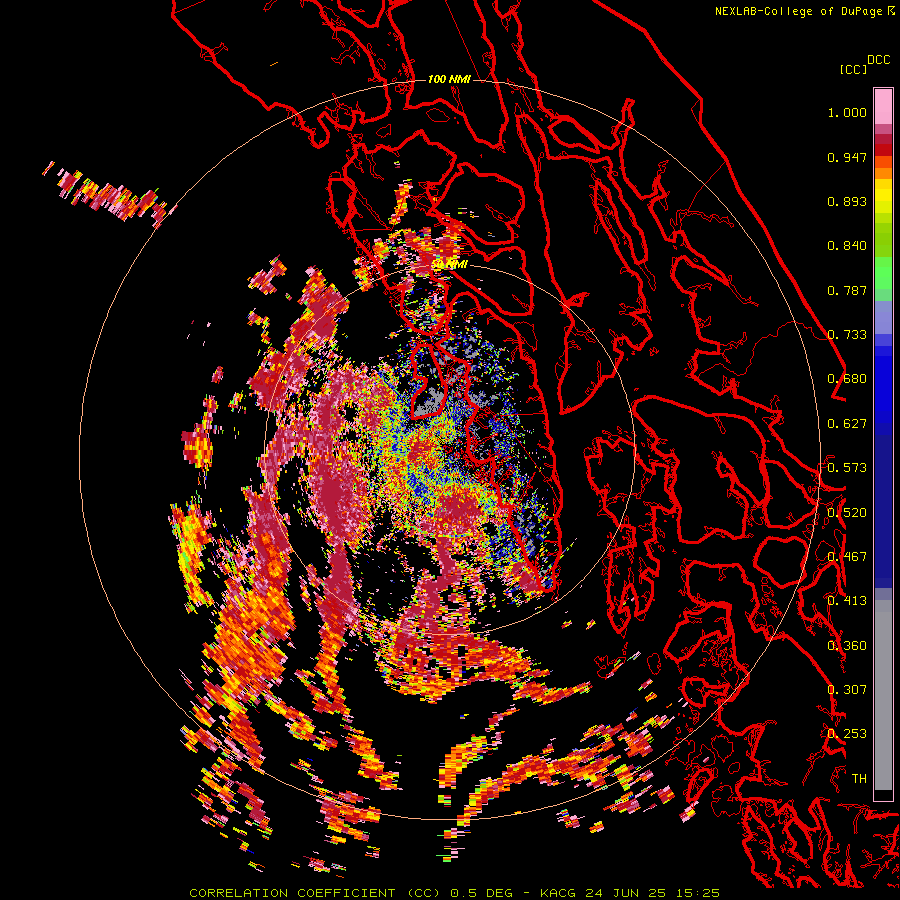Pick the gray lower color bar segment

coord(883,695)
